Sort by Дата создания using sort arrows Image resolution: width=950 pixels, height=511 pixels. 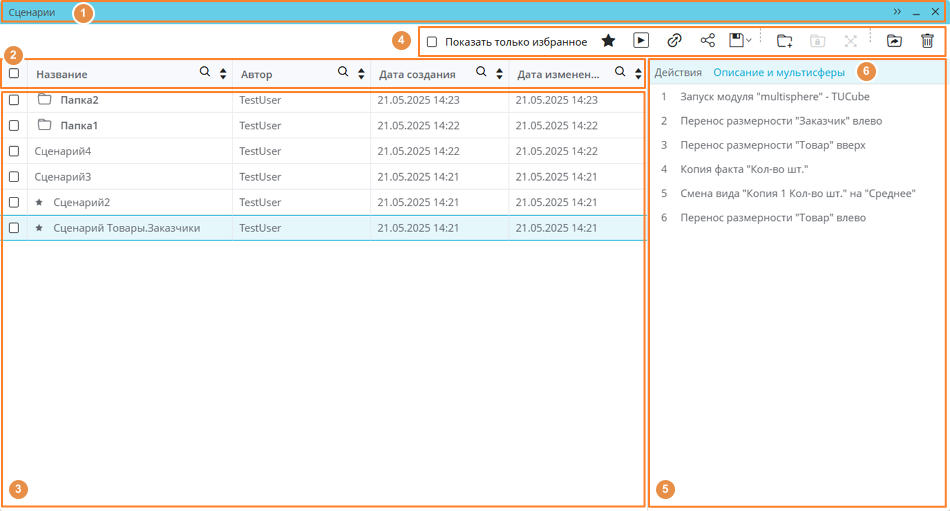coord(499,74)
